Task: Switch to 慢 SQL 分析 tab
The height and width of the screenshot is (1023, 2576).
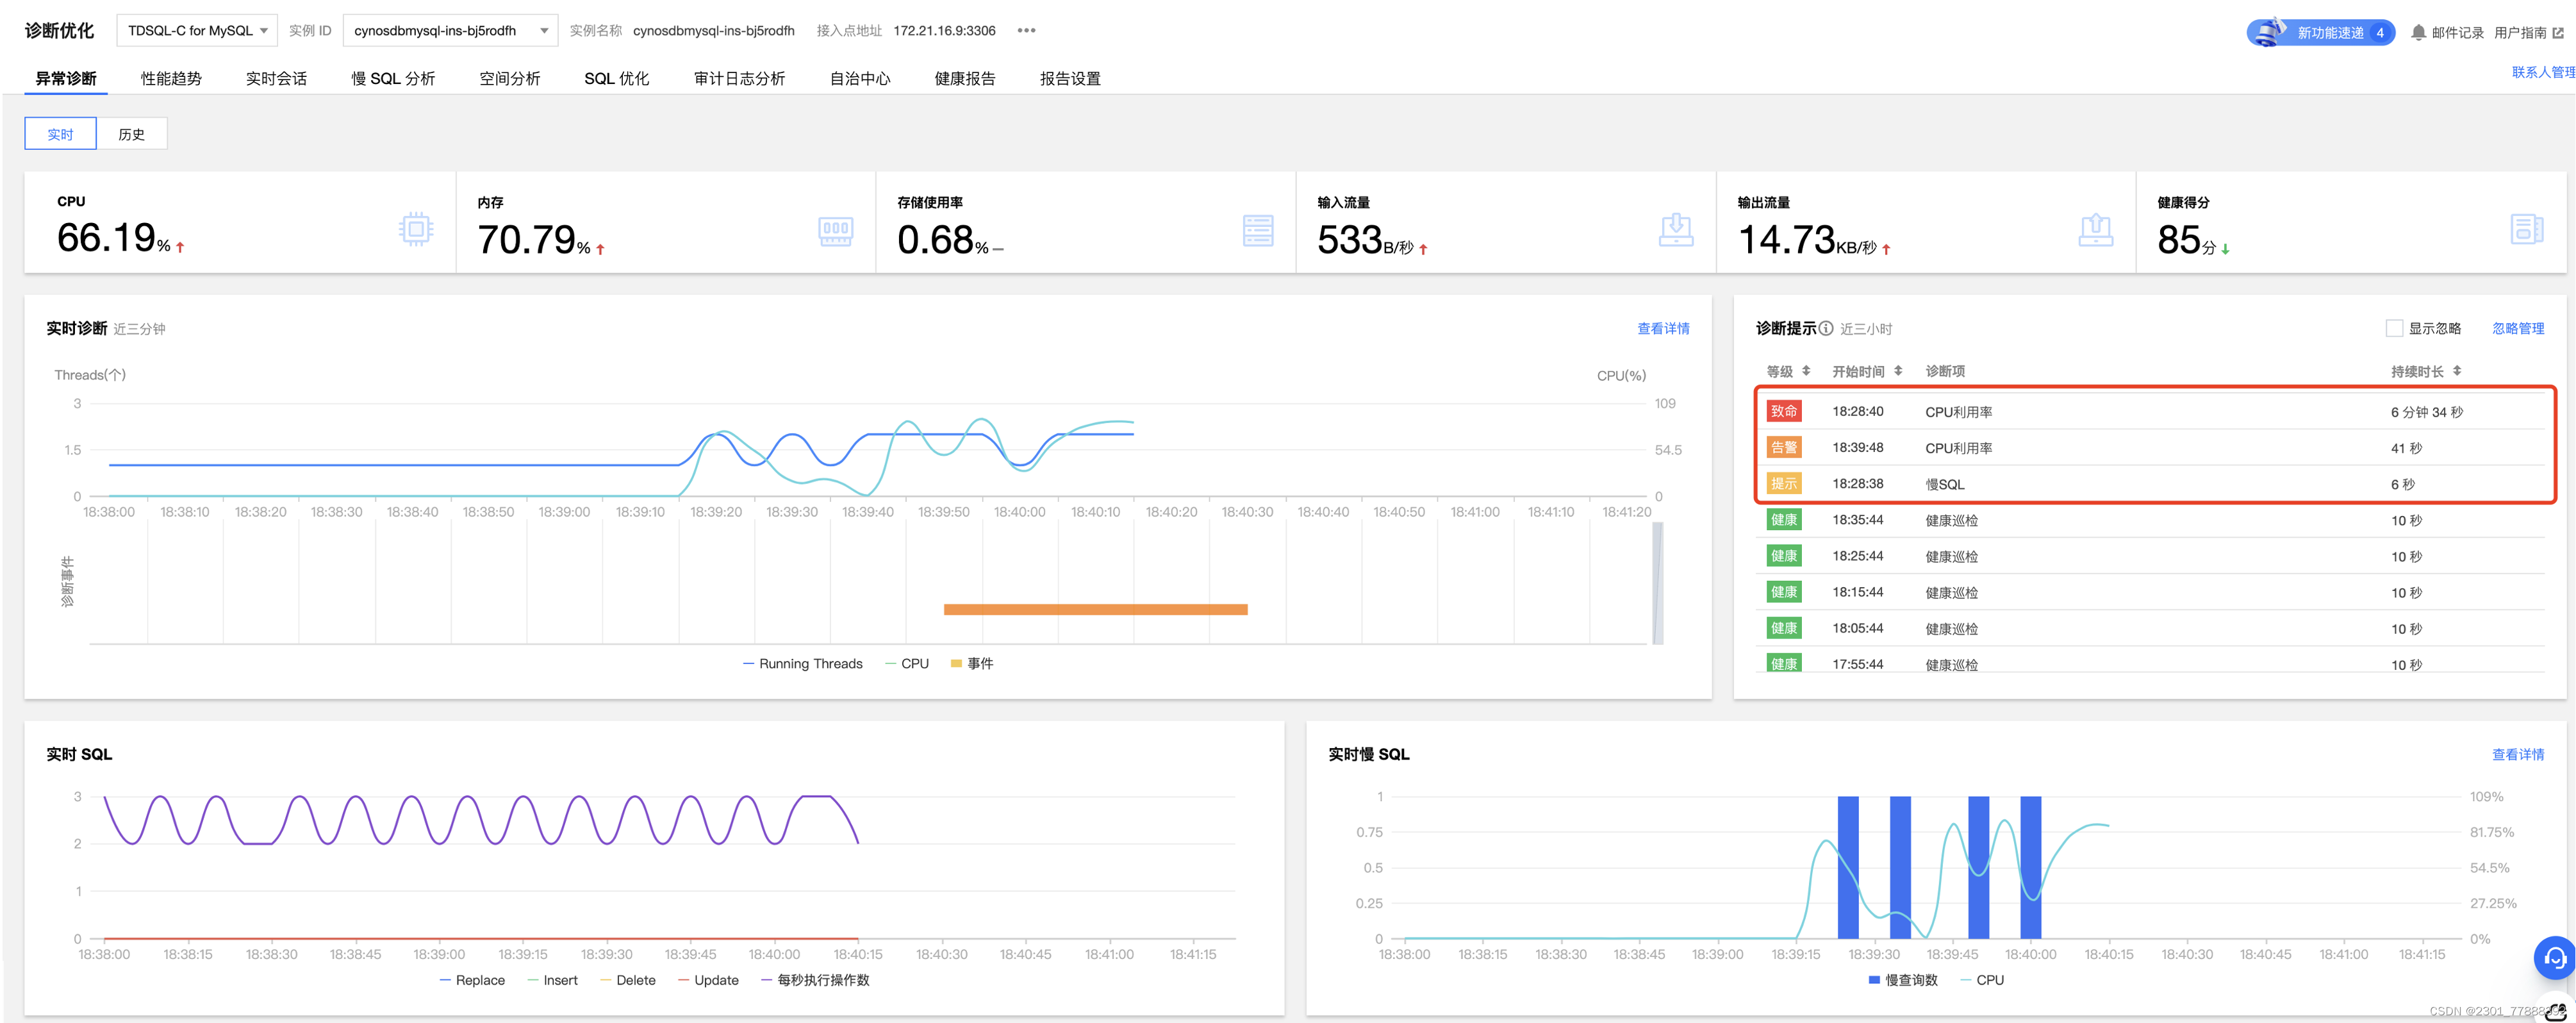Action: 393,78
